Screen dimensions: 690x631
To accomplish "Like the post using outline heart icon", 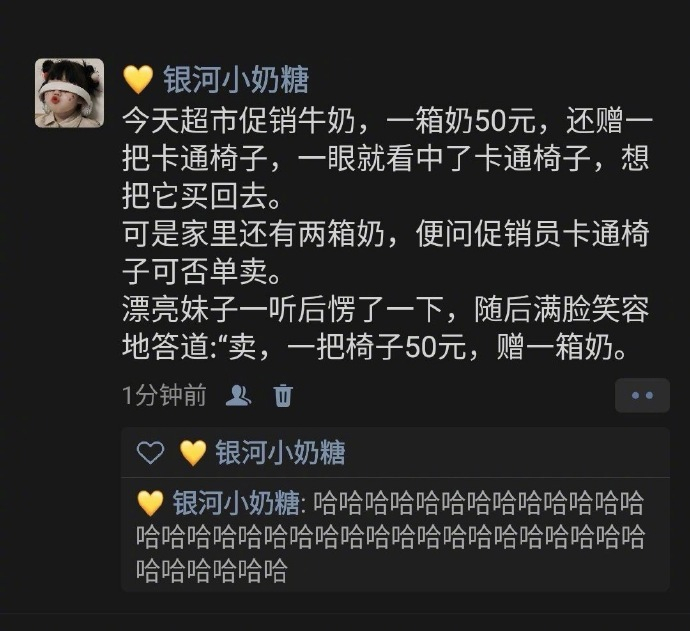I will [x=150, y=452].
